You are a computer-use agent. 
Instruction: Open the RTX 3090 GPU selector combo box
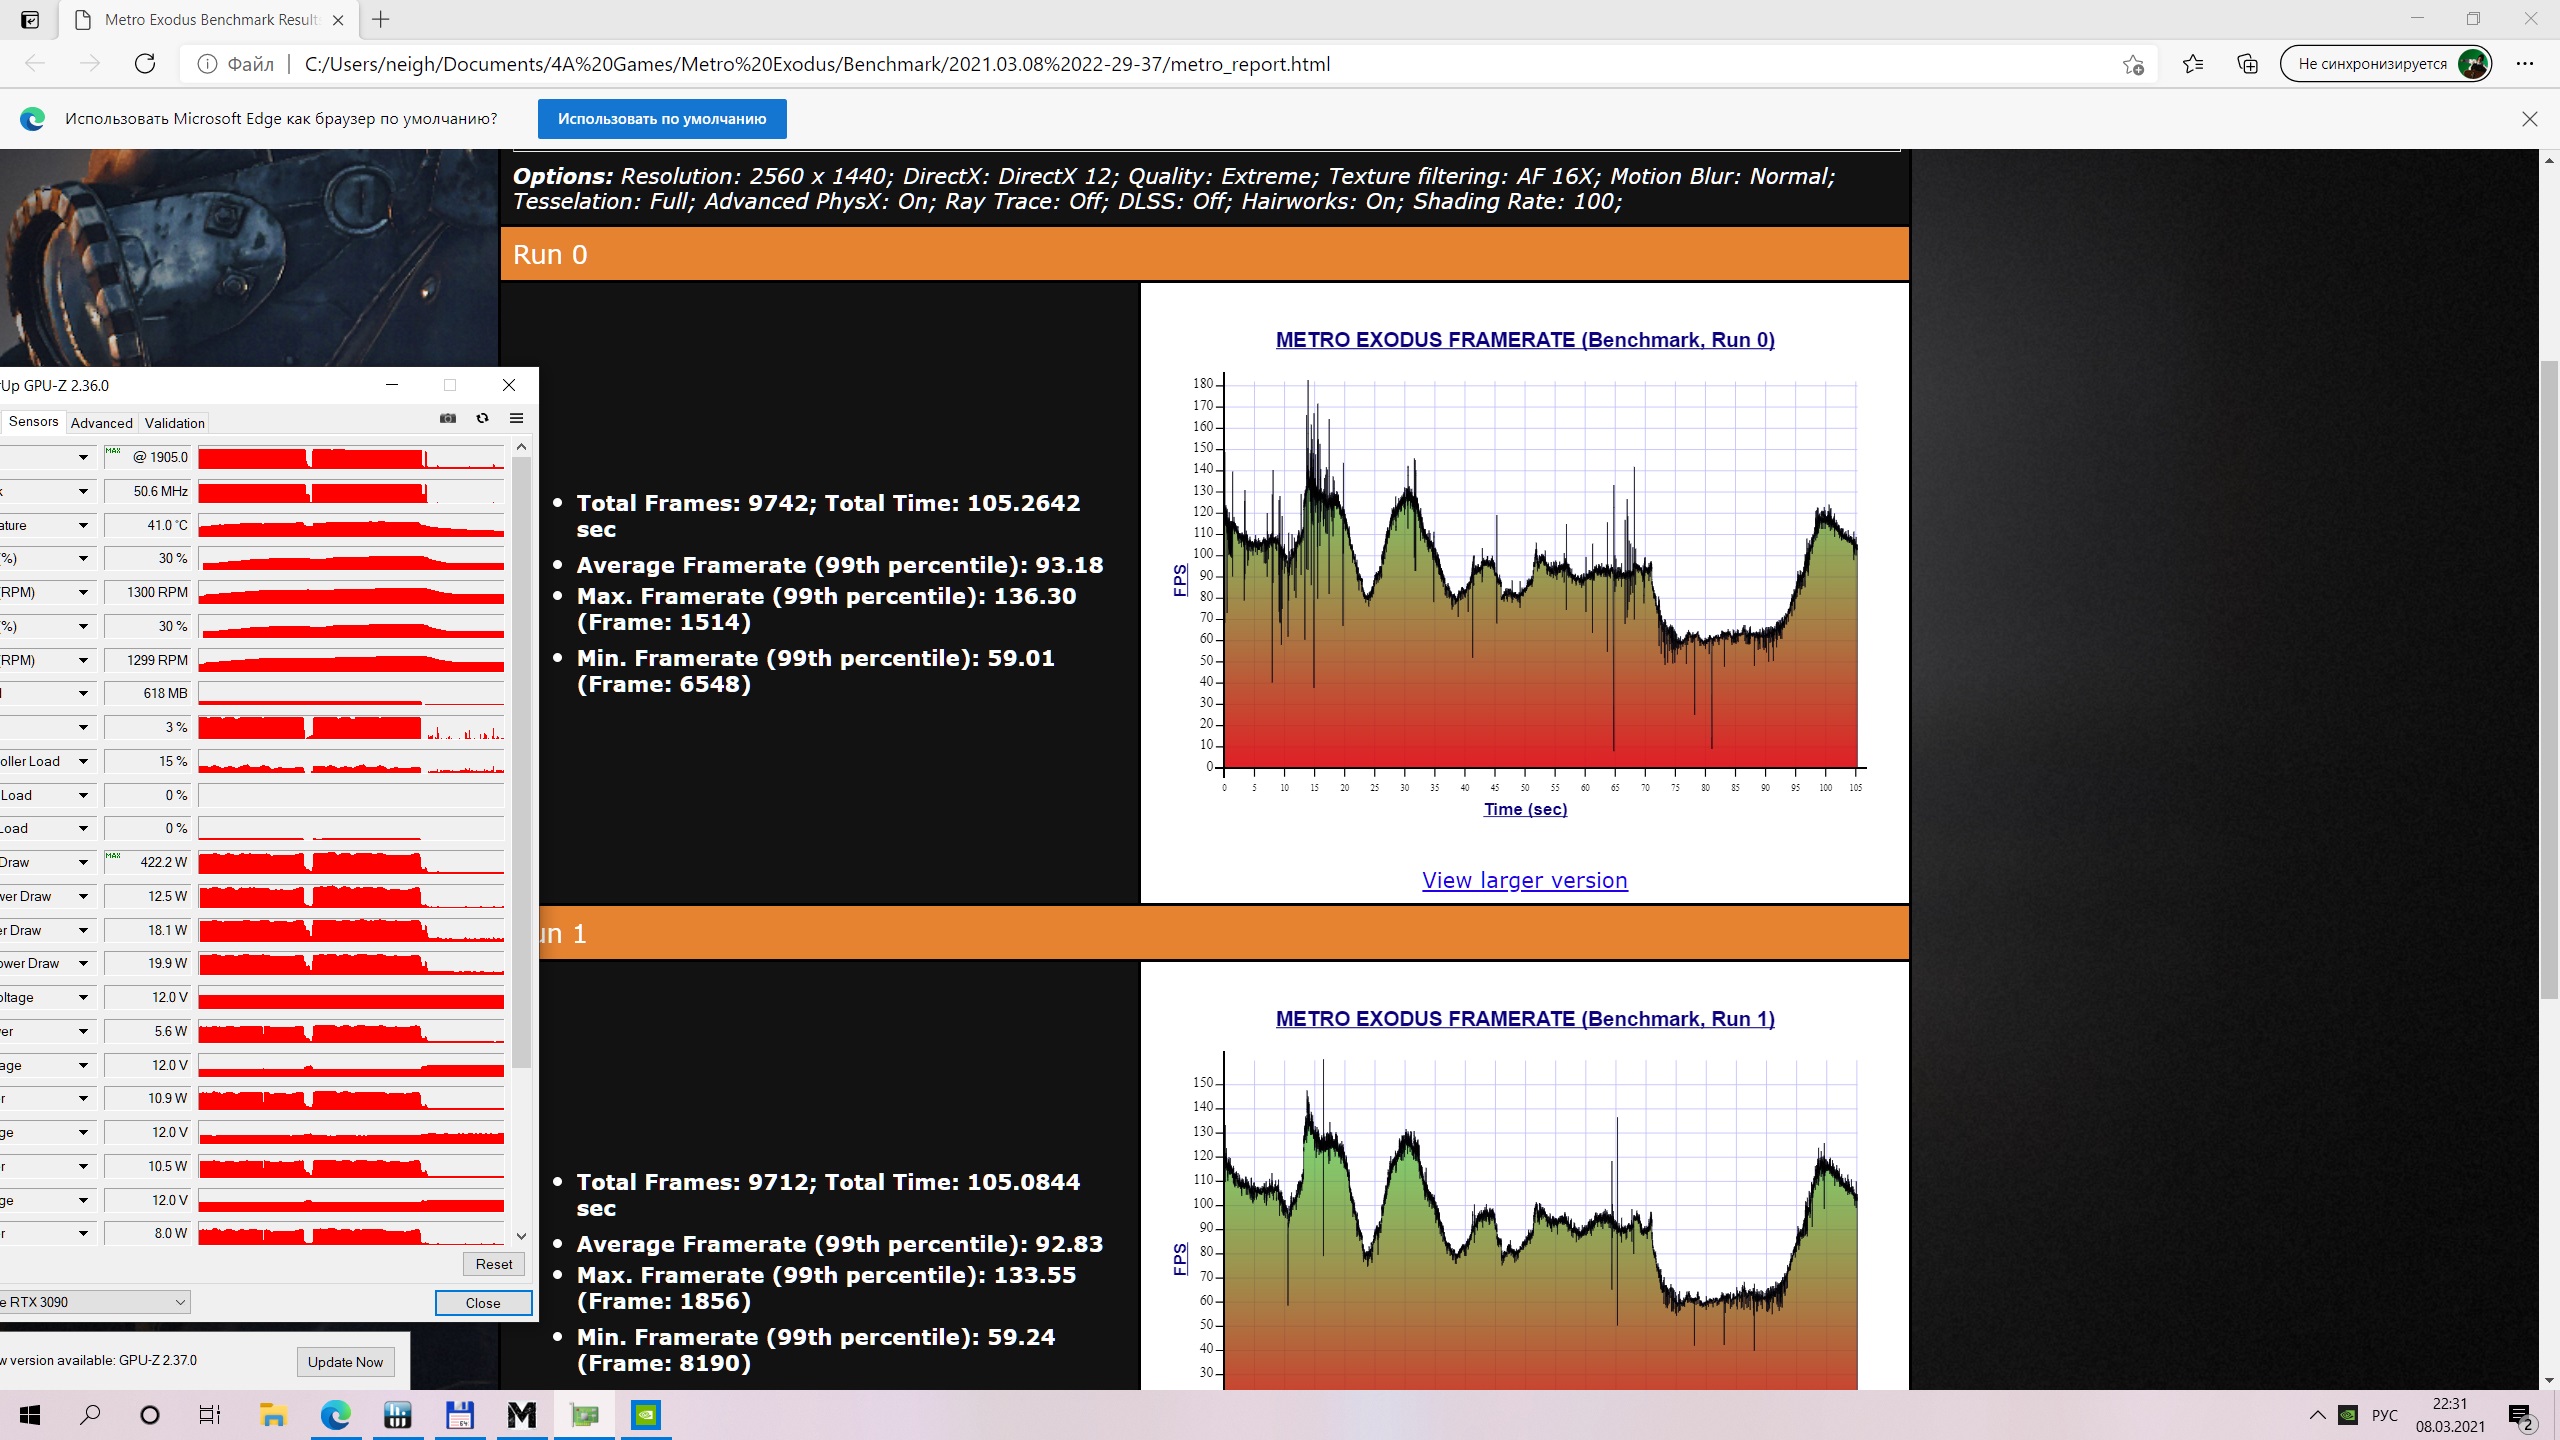95,1302
